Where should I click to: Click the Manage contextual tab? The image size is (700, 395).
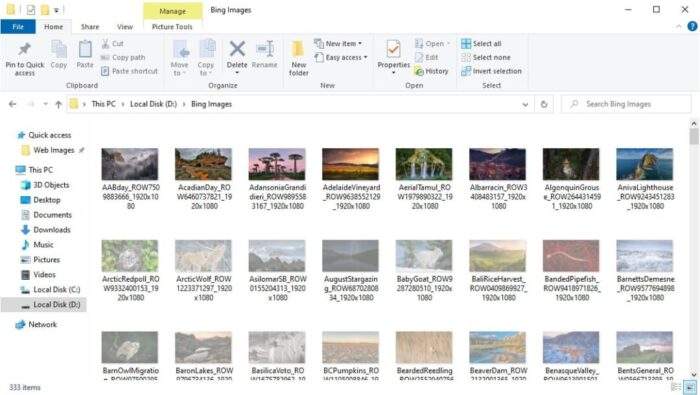[x=172, y=11]
